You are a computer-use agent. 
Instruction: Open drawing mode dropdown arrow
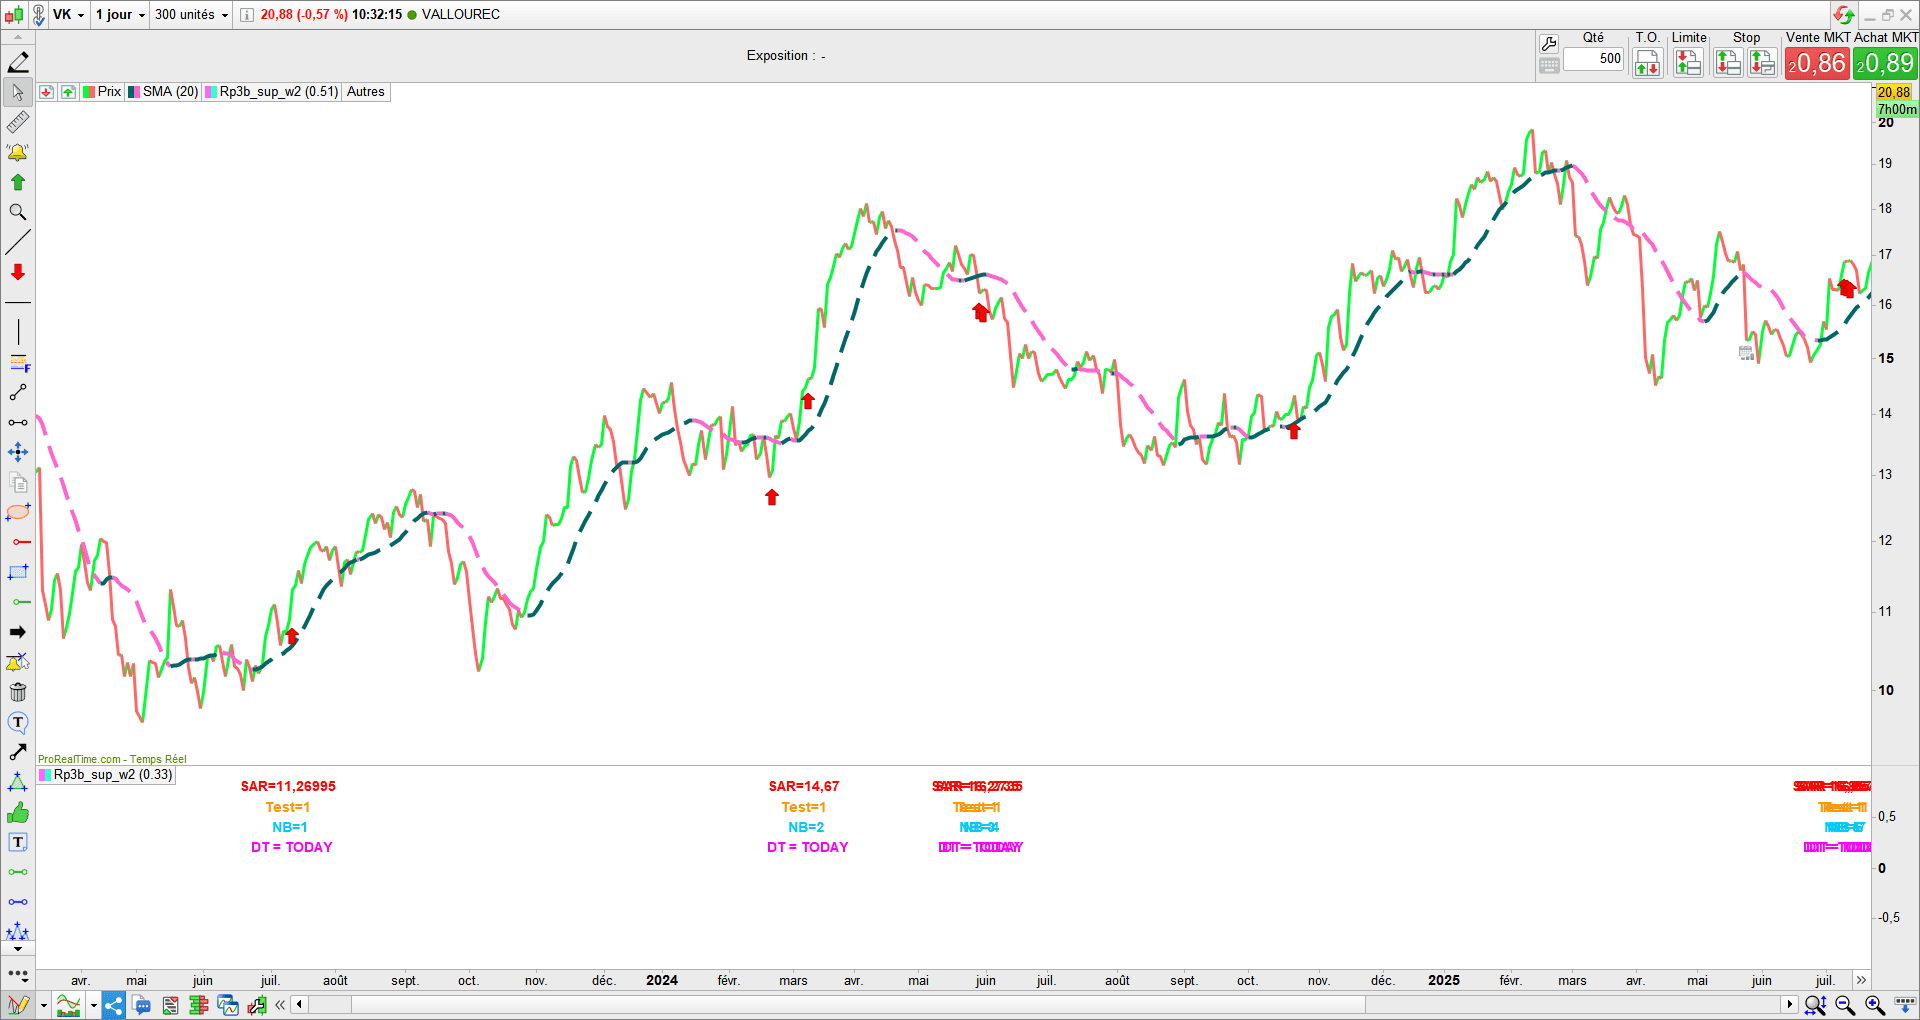coord(44,1005)
